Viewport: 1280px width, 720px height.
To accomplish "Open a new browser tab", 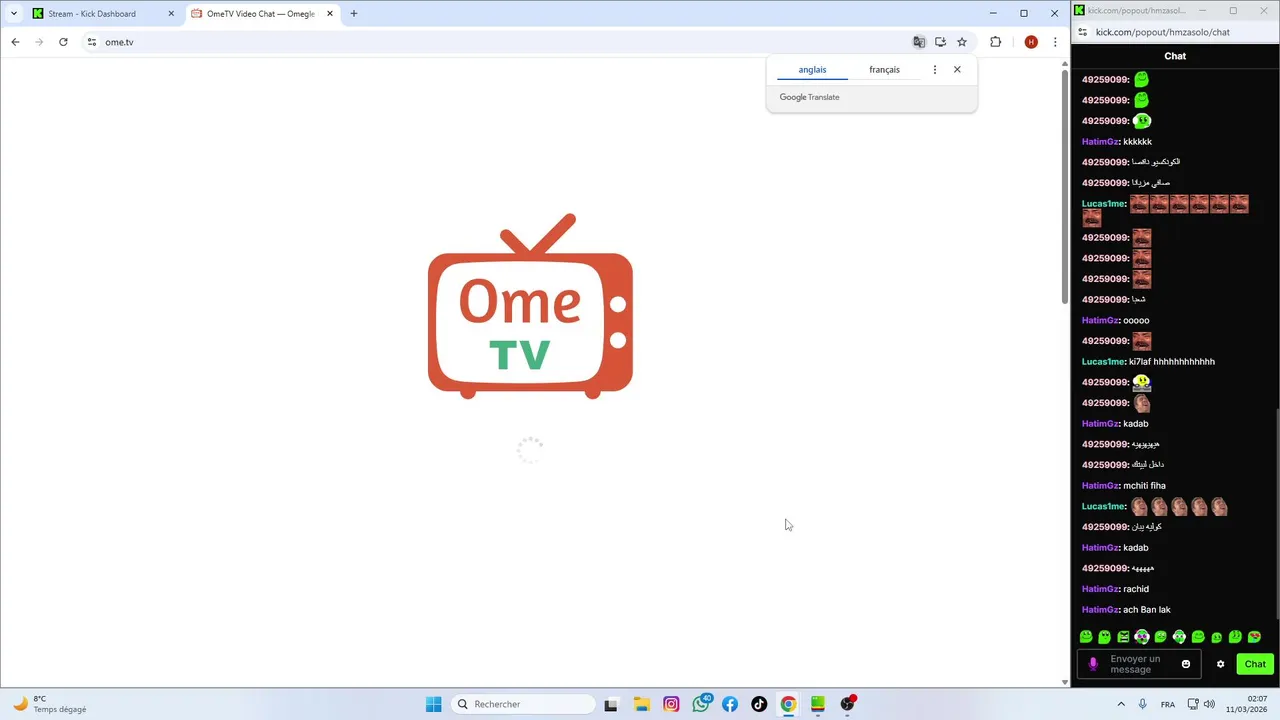I will [x=354, y=14].
